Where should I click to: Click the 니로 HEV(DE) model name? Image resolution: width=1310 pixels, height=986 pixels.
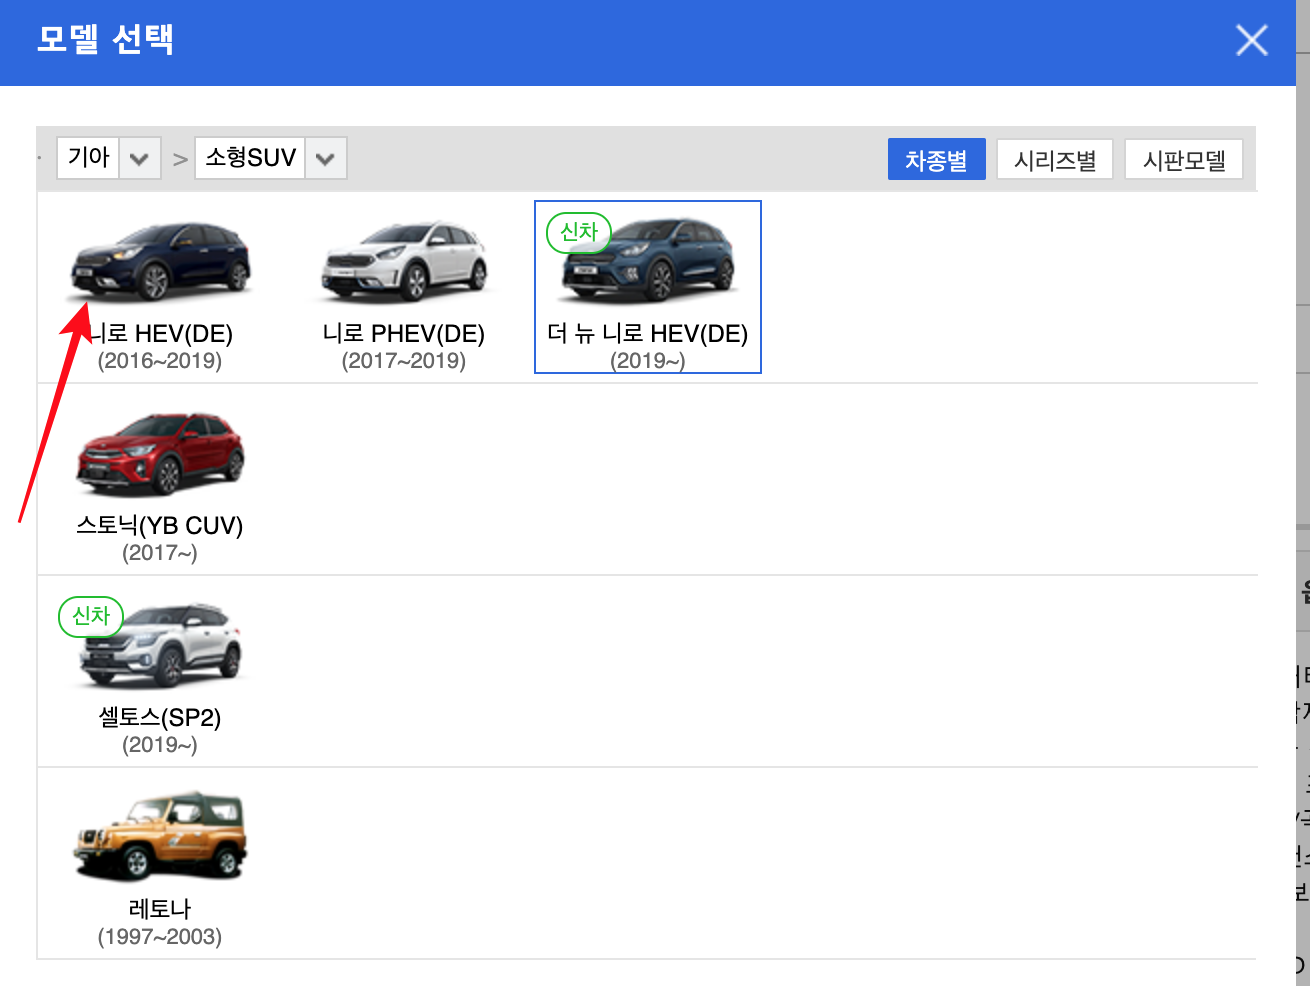pos(160,334)
